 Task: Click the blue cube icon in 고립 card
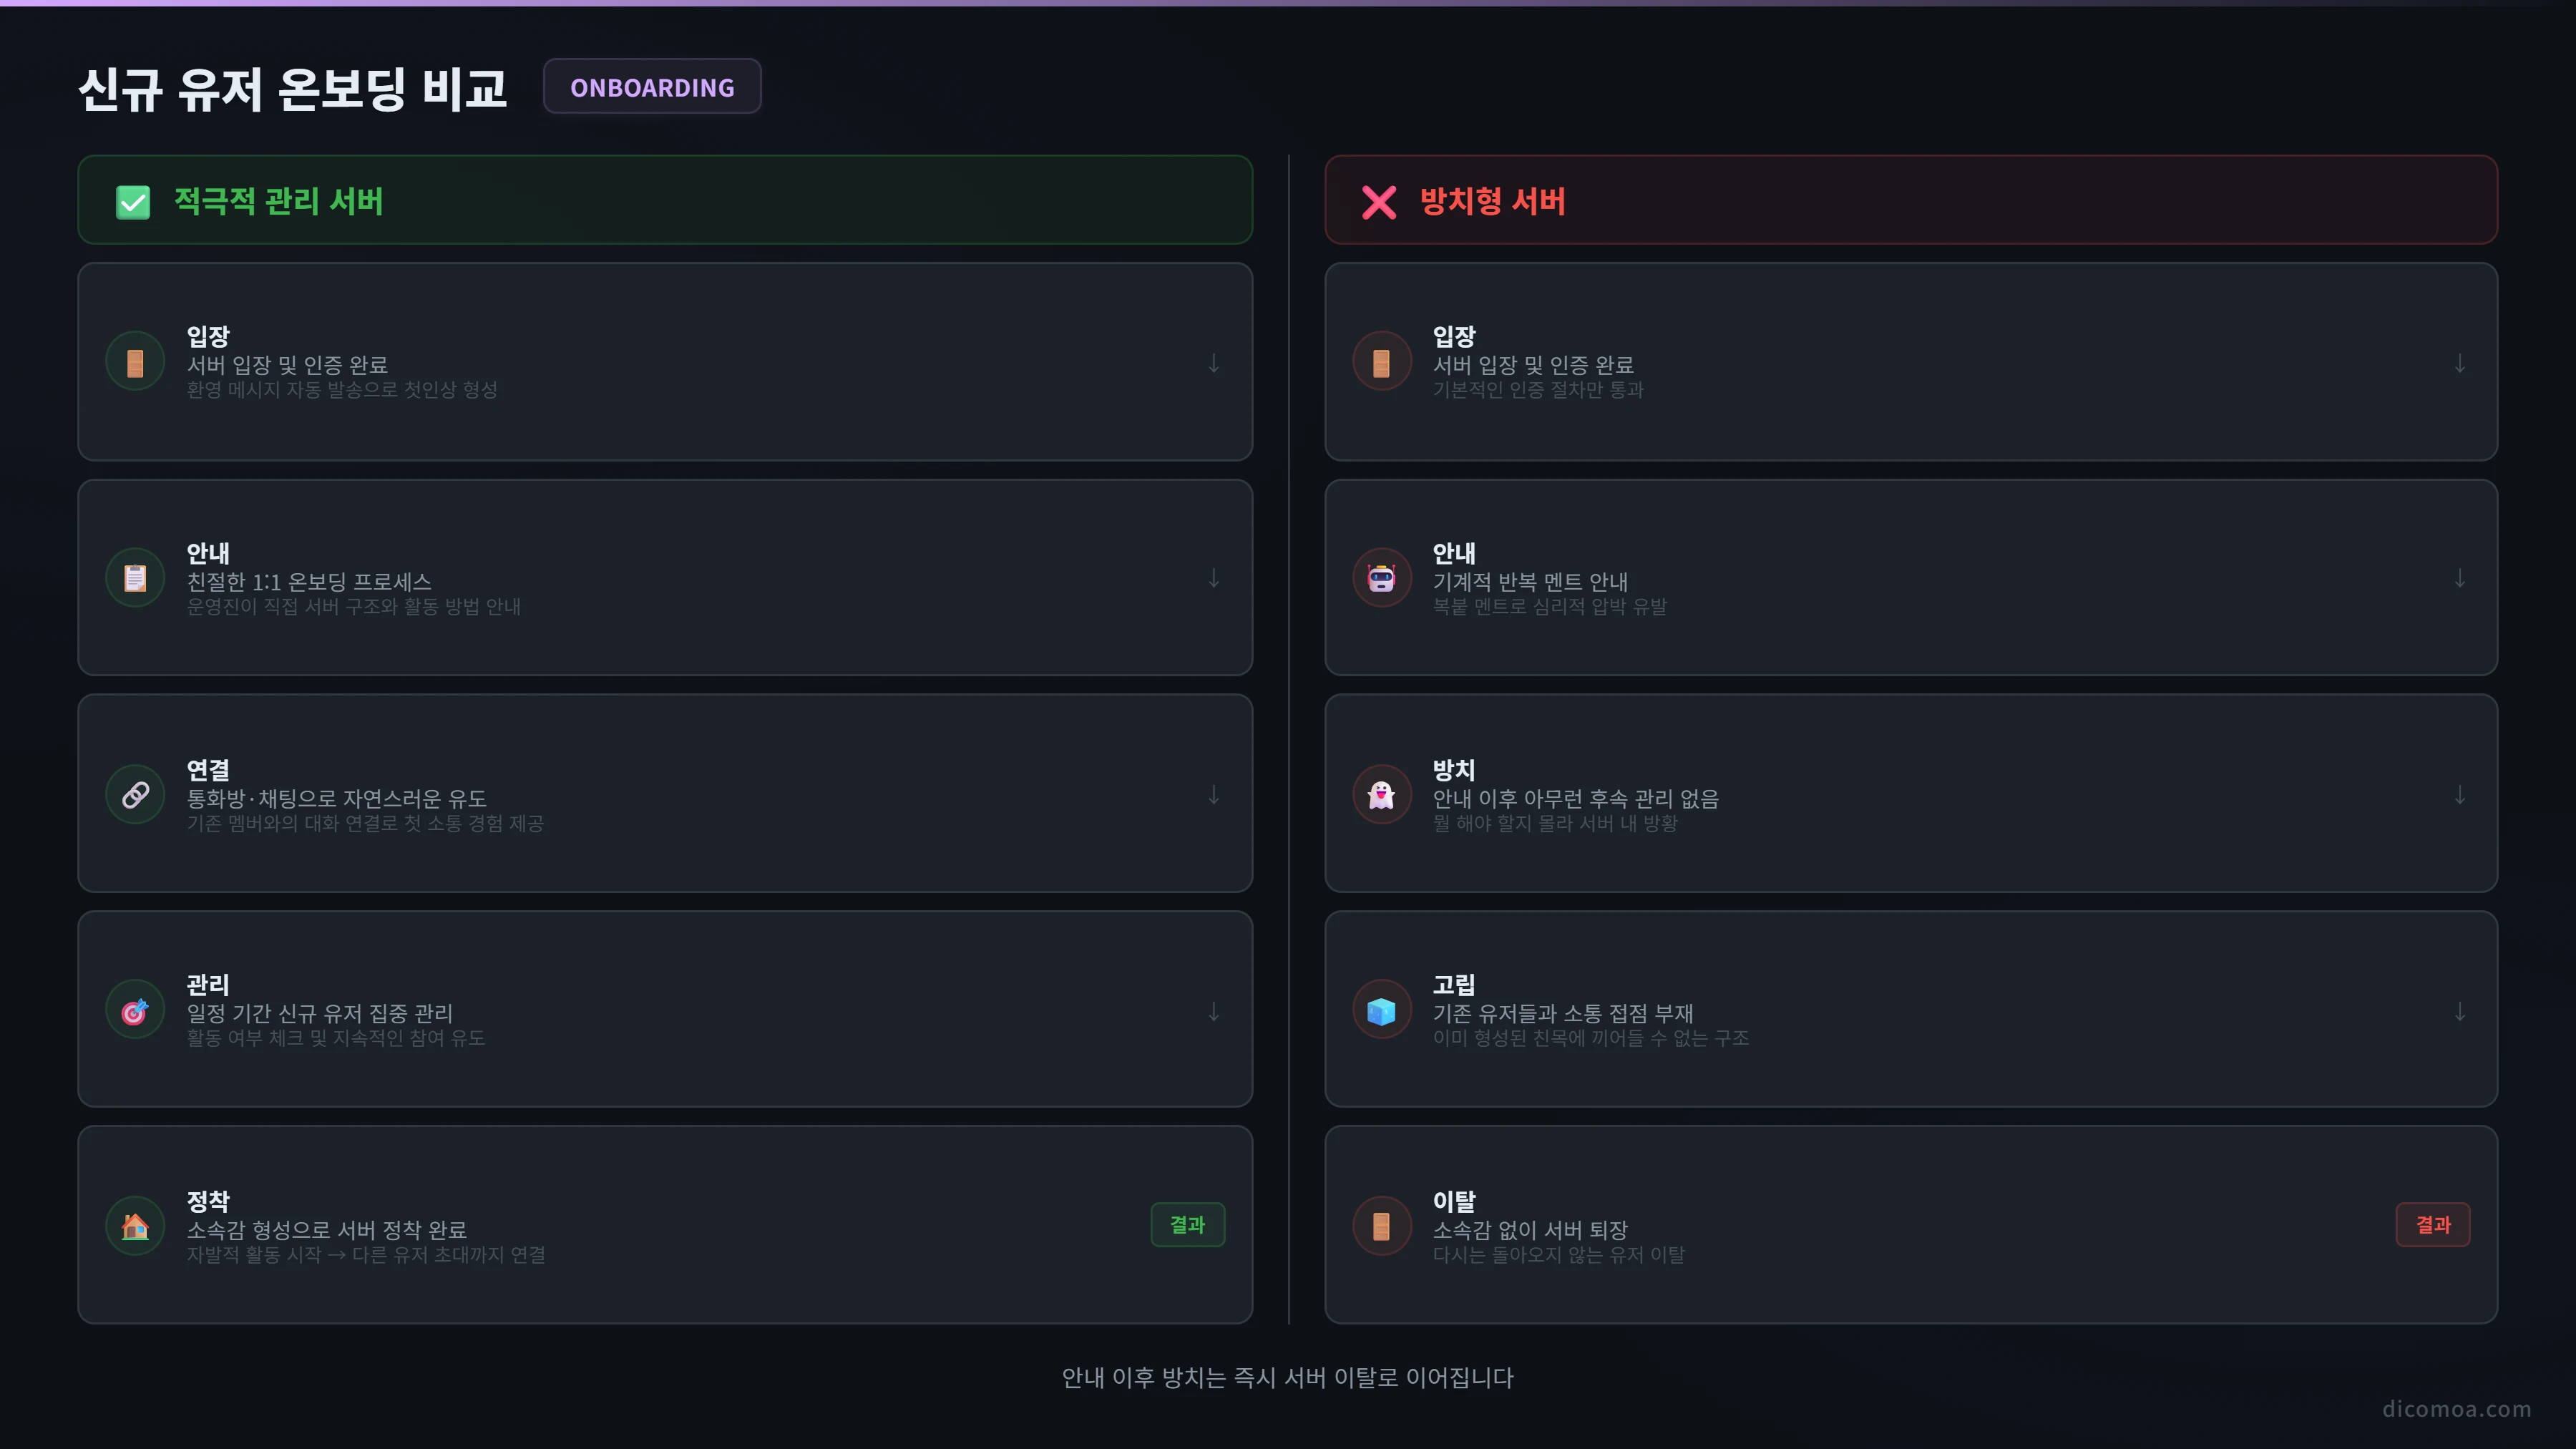point(1381,1011)
